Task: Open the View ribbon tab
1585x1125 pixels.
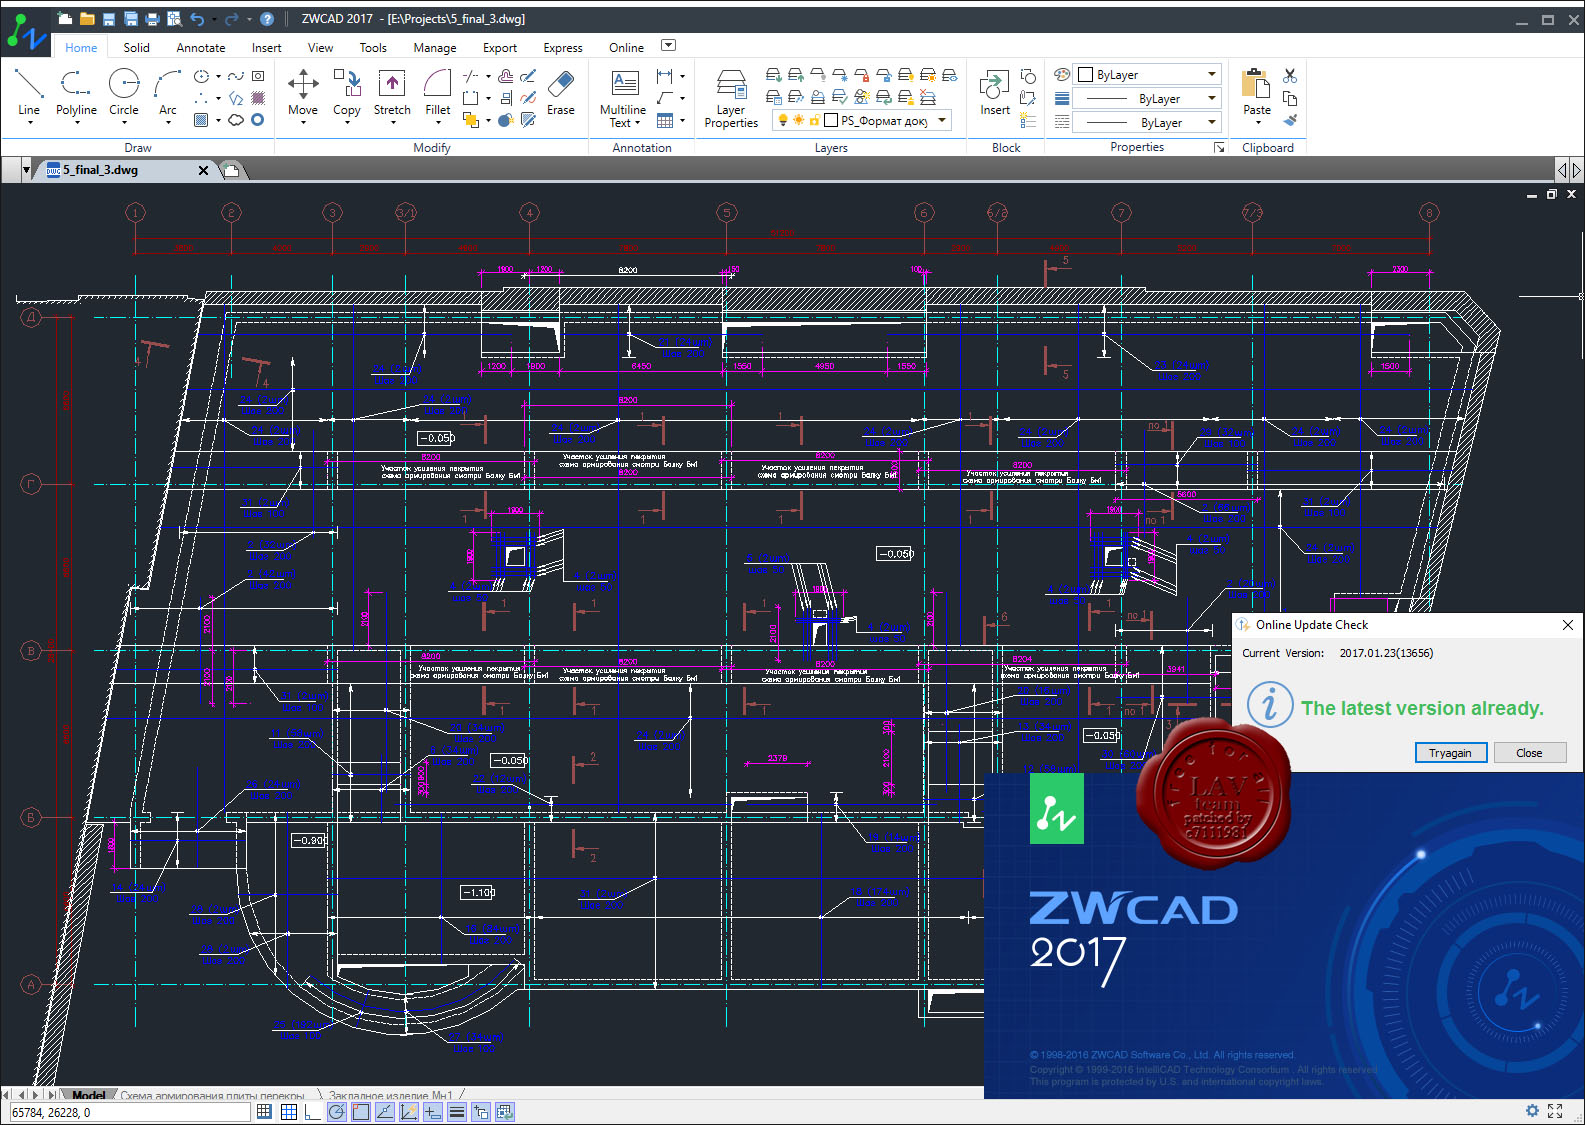Action: 320,47
